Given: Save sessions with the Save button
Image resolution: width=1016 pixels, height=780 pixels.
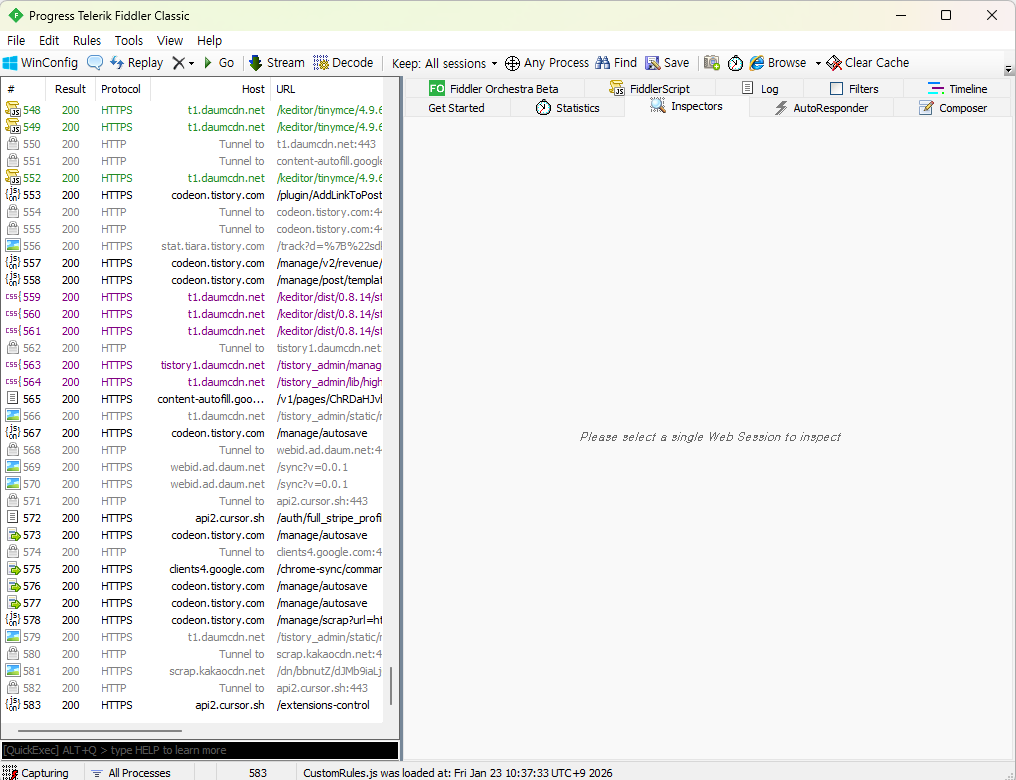Looking at the screenshot, I should point(667,63).
